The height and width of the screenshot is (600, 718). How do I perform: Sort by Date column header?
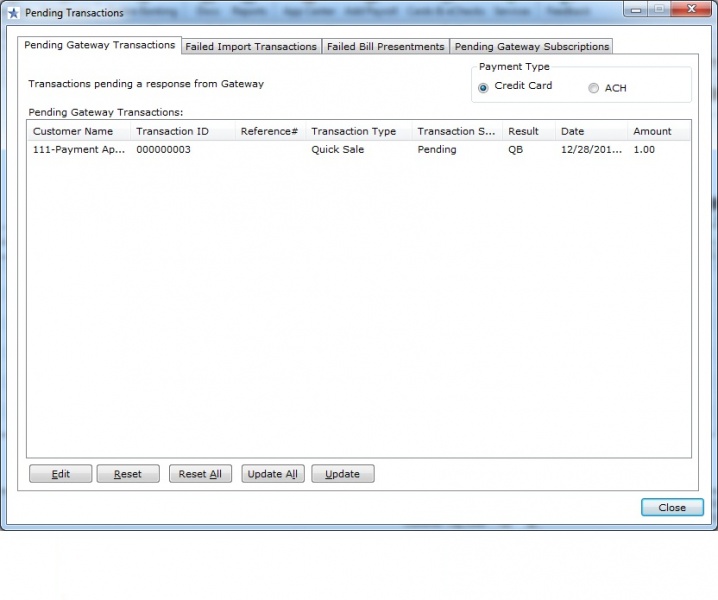point(591,131)
